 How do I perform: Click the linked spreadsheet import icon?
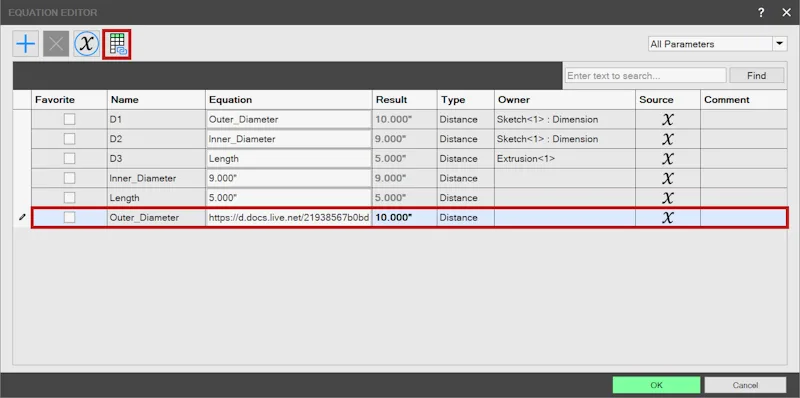[117, 44]
